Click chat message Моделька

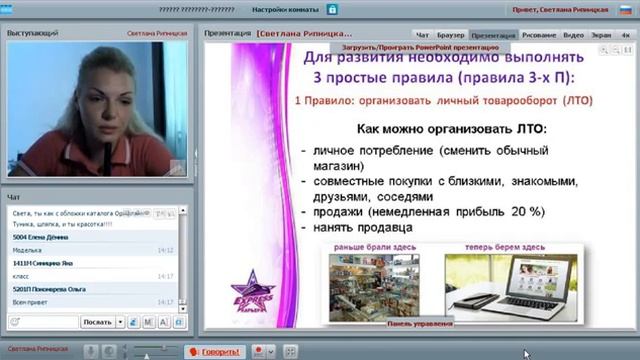pos(27,250)
